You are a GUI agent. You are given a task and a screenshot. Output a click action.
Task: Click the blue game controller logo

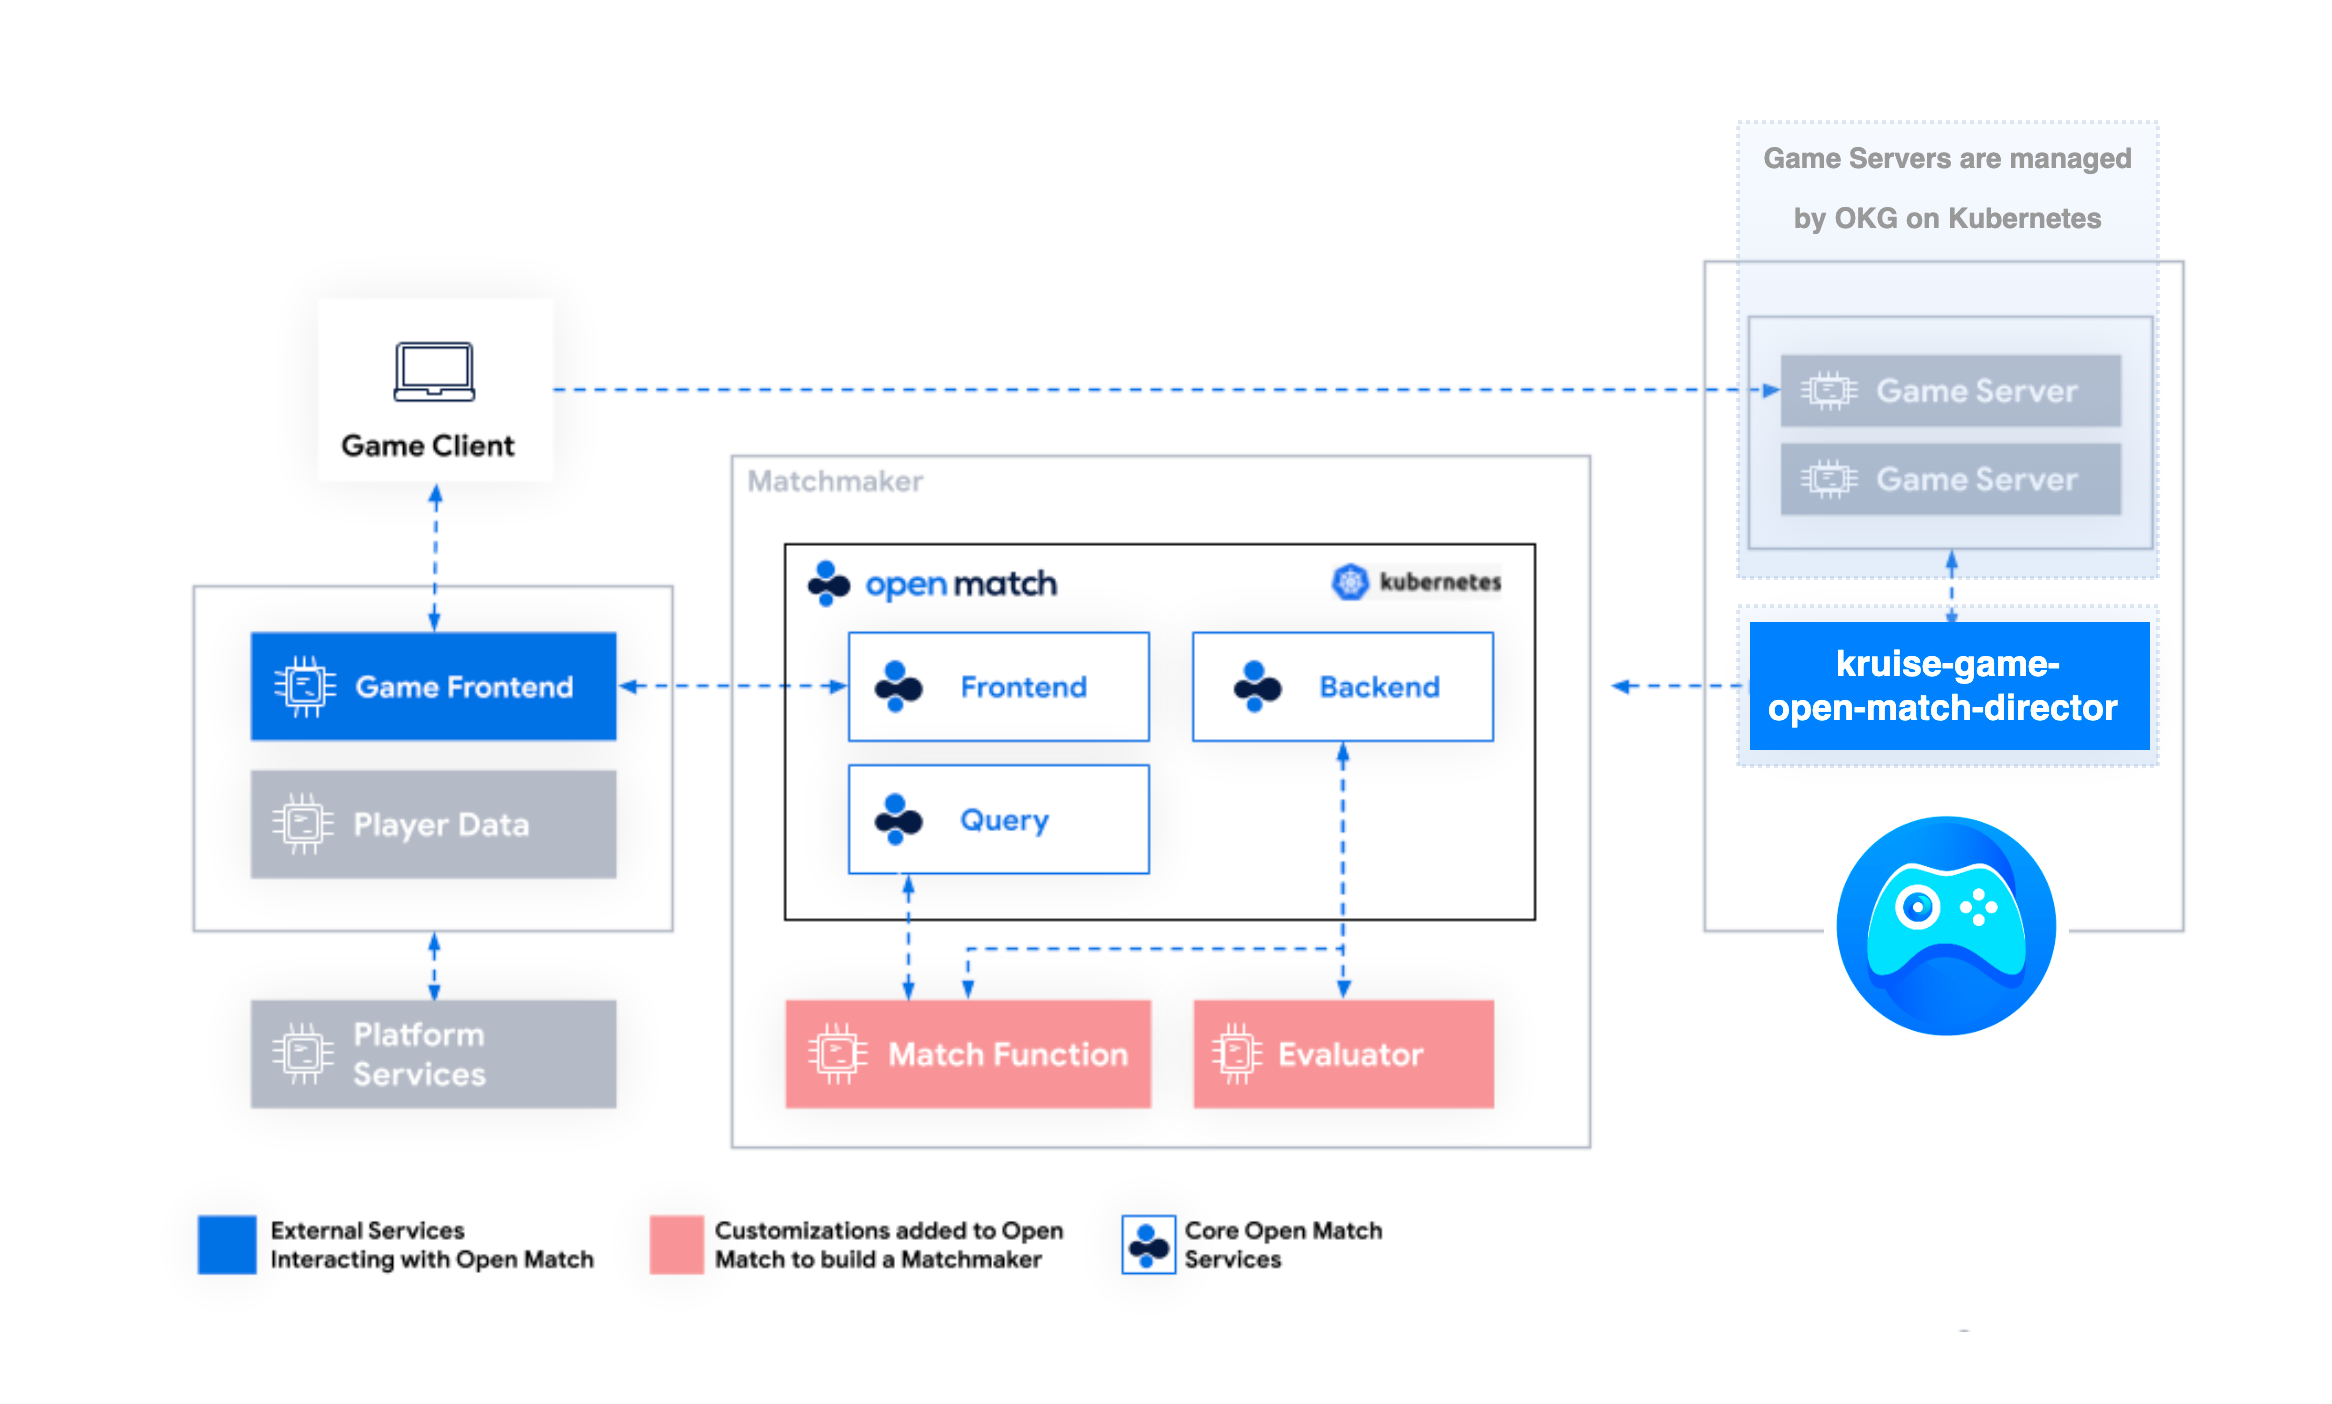(1946, 926)
